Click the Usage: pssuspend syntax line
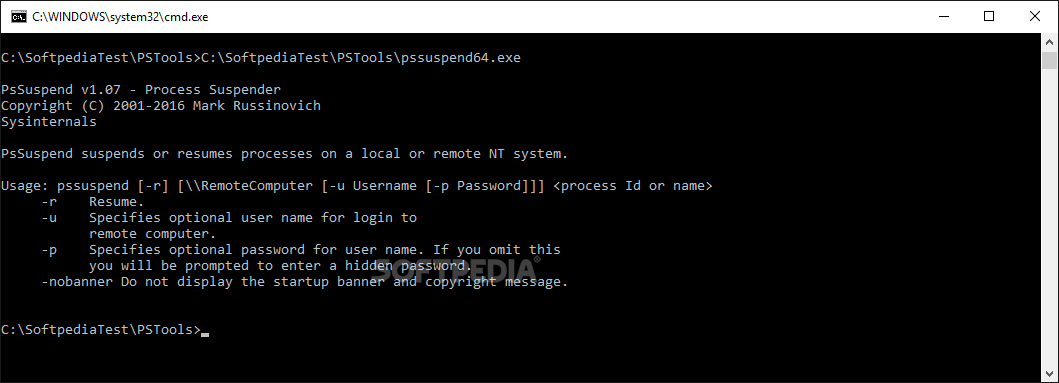This screenshot has width=1059, height=383. click(x=357, y=186)
